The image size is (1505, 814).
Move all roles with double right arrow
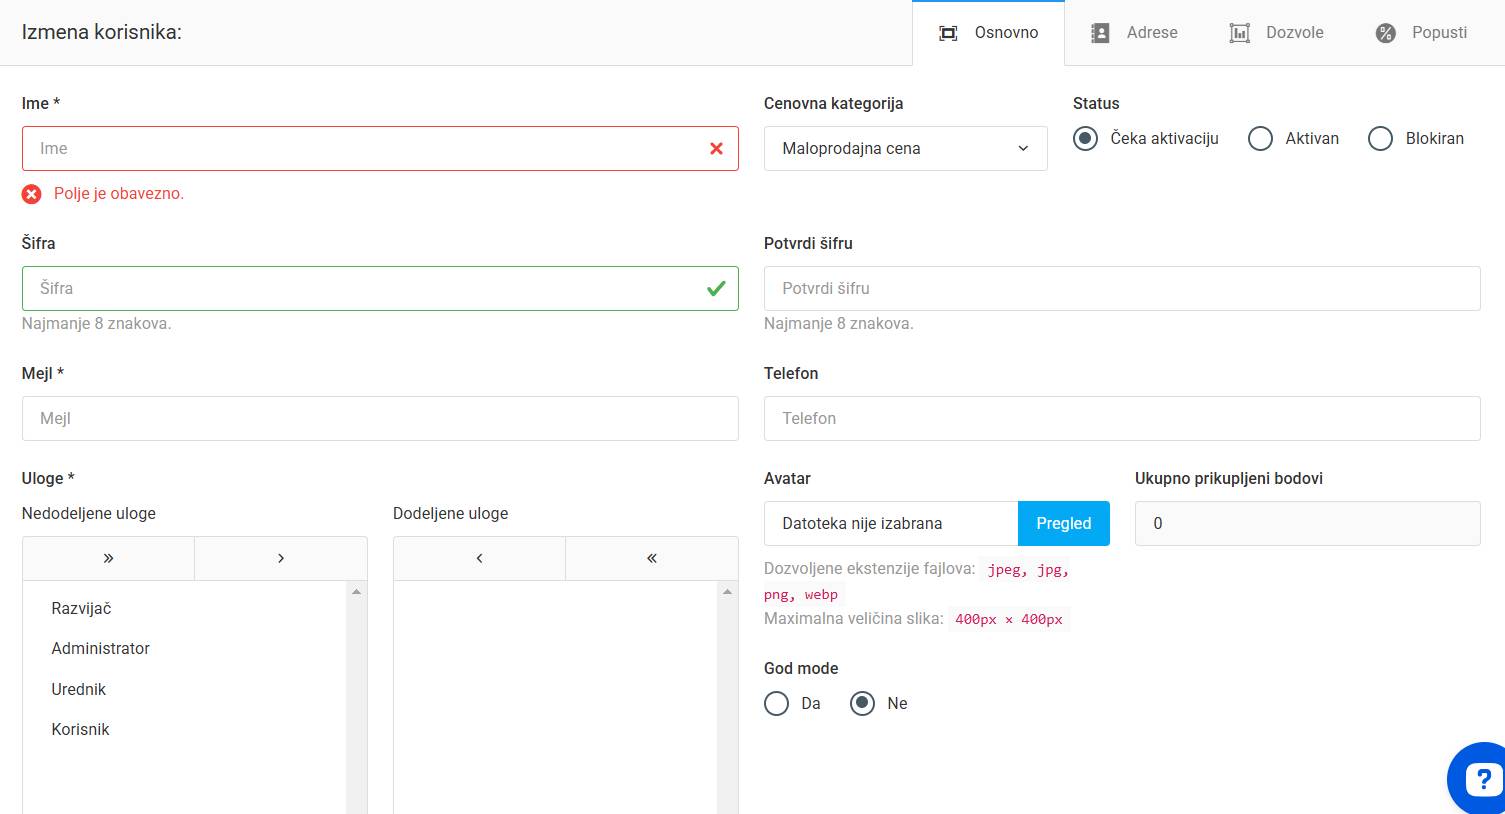(x=108, y=558)
